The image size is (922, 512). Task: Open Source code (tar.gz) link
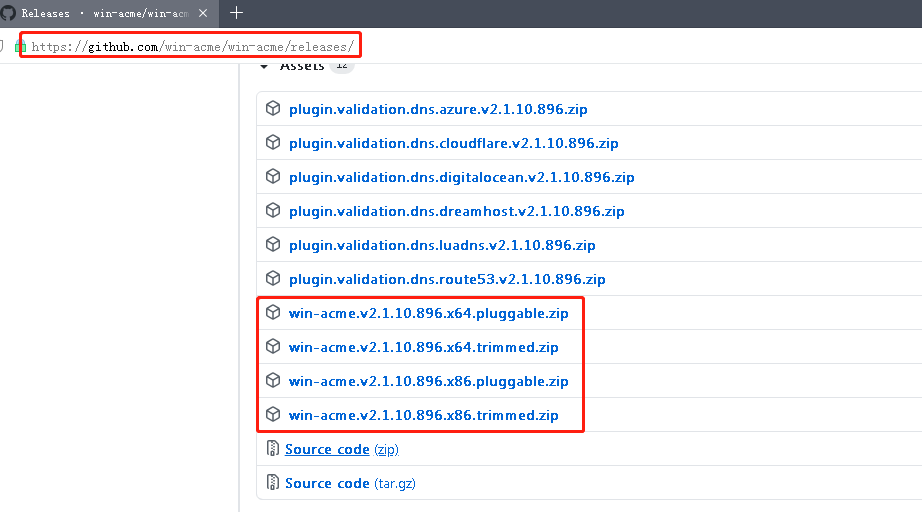coord(350,484)
